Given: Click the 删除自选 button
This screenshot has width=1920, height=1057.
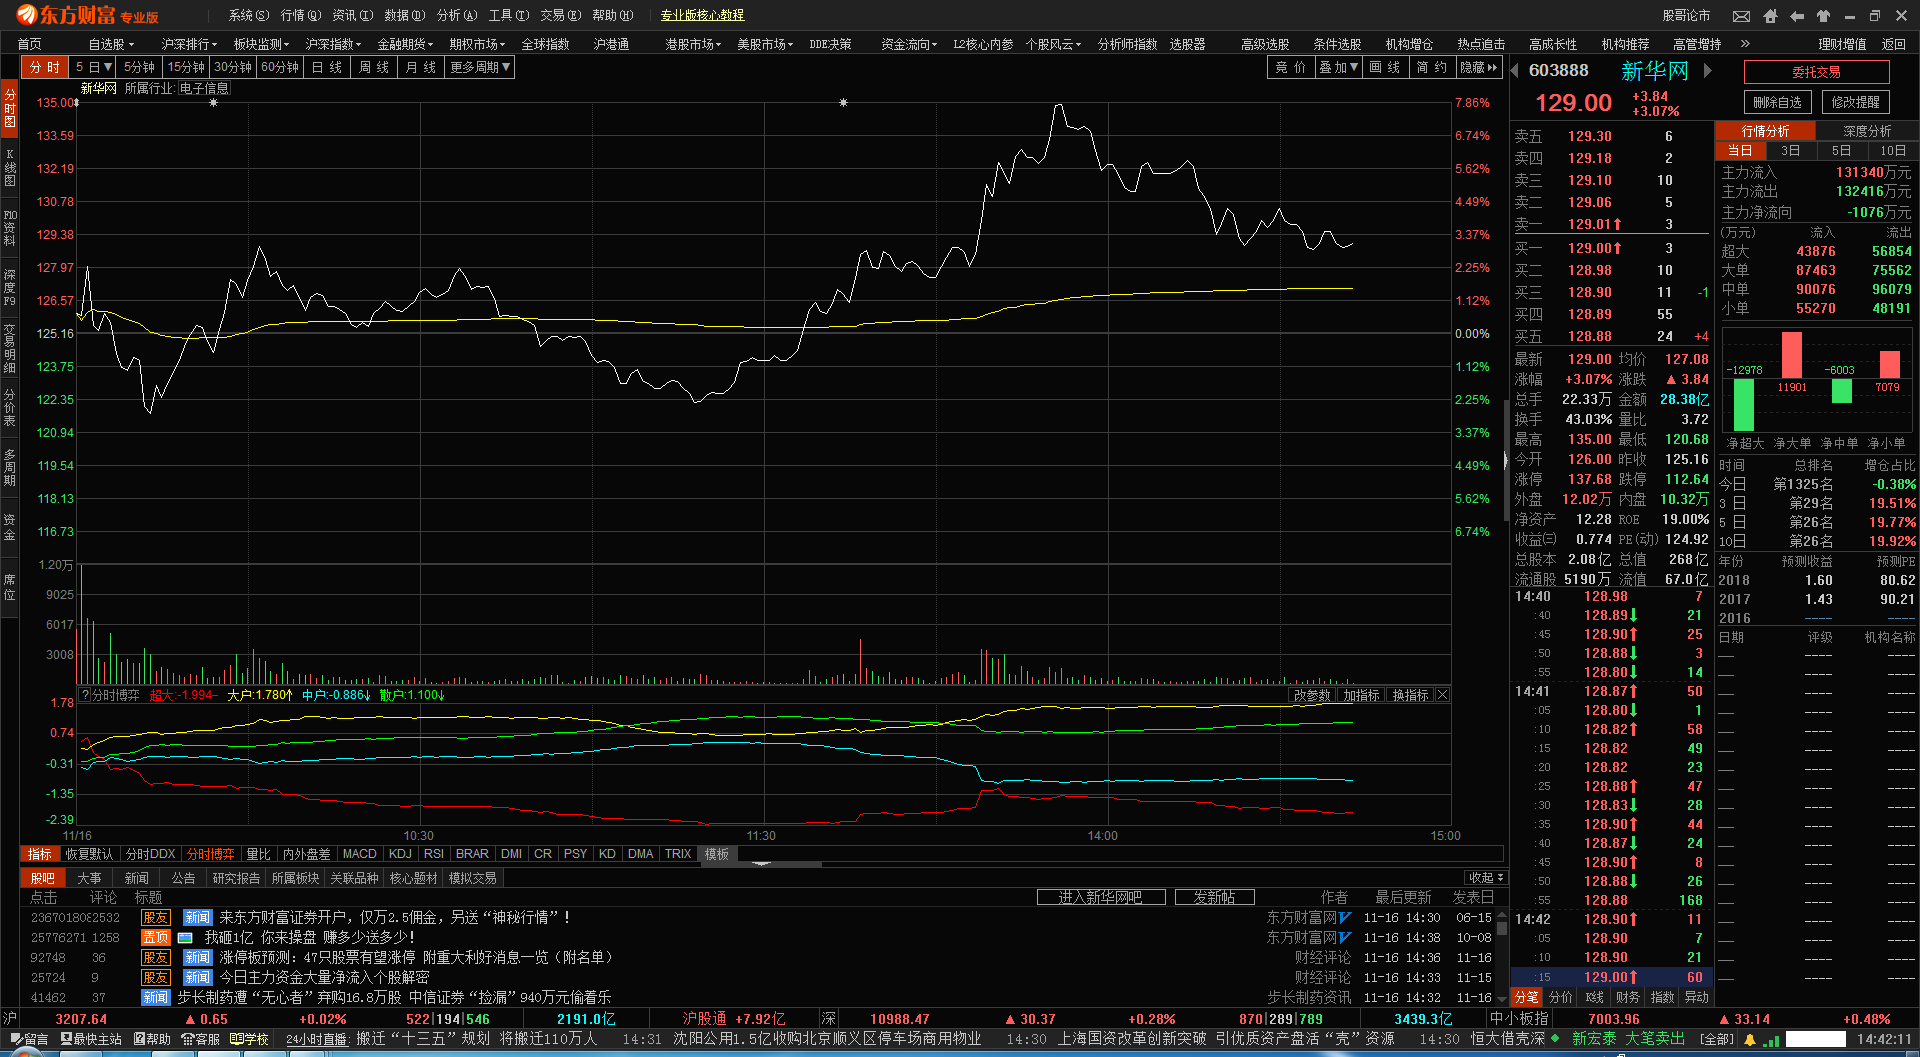Looking at the screenshot, I should pos(1777,102).
